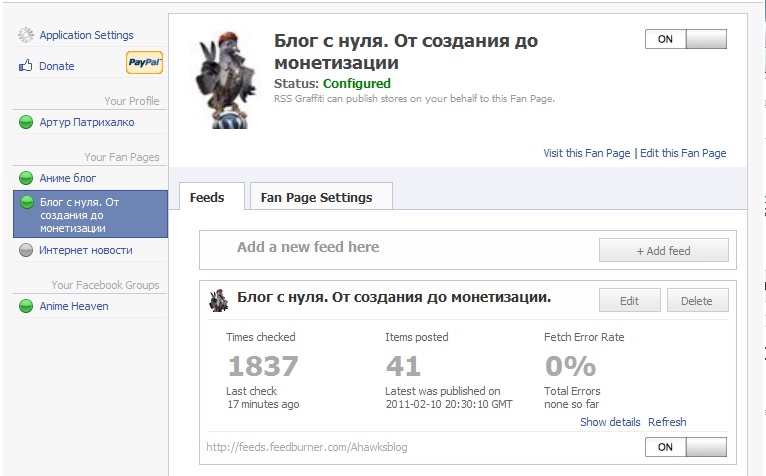Click the Application Settings gear icon
Viewport: 766px width, 476px height.
tap(26, 35)
